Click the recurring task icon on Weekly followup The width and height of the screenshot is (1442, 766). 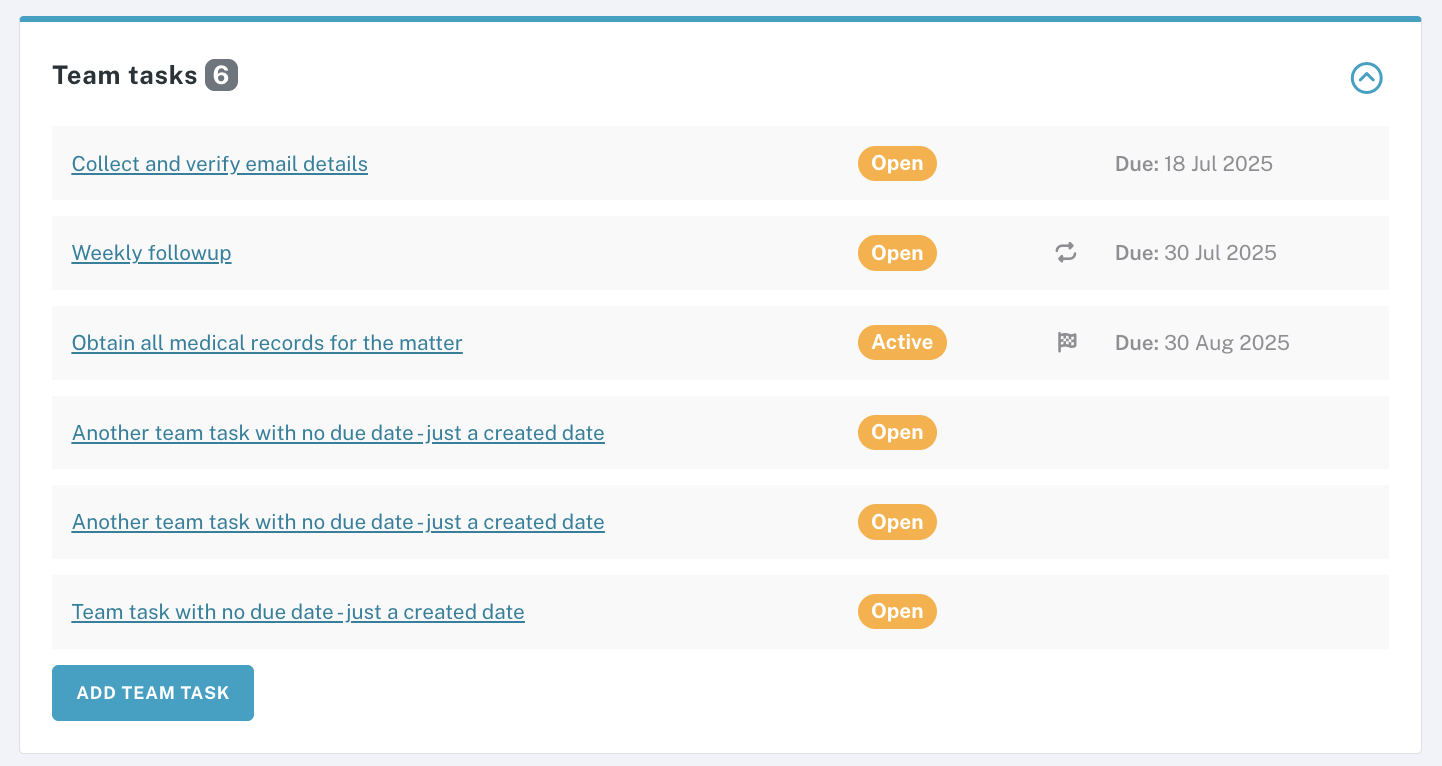click(x=1065, y=253)
